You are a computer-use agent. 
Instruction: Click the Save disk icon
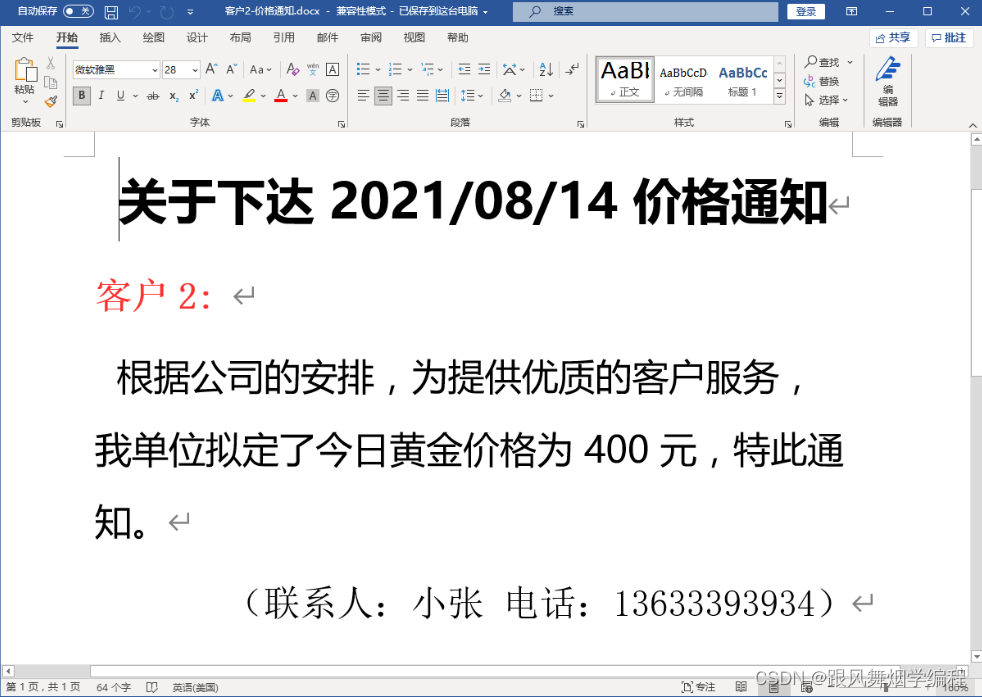pyautogui.click(x=111, y=11)
